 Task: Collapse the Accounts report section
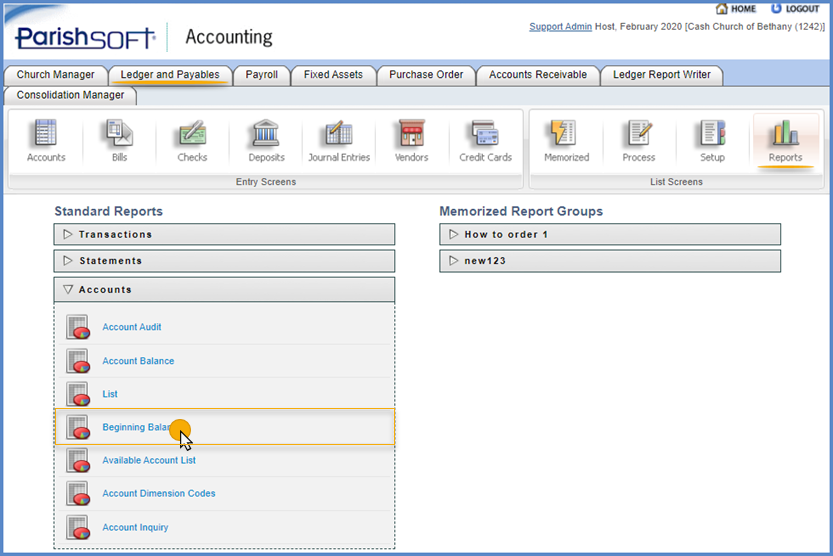tap(224, 290)
